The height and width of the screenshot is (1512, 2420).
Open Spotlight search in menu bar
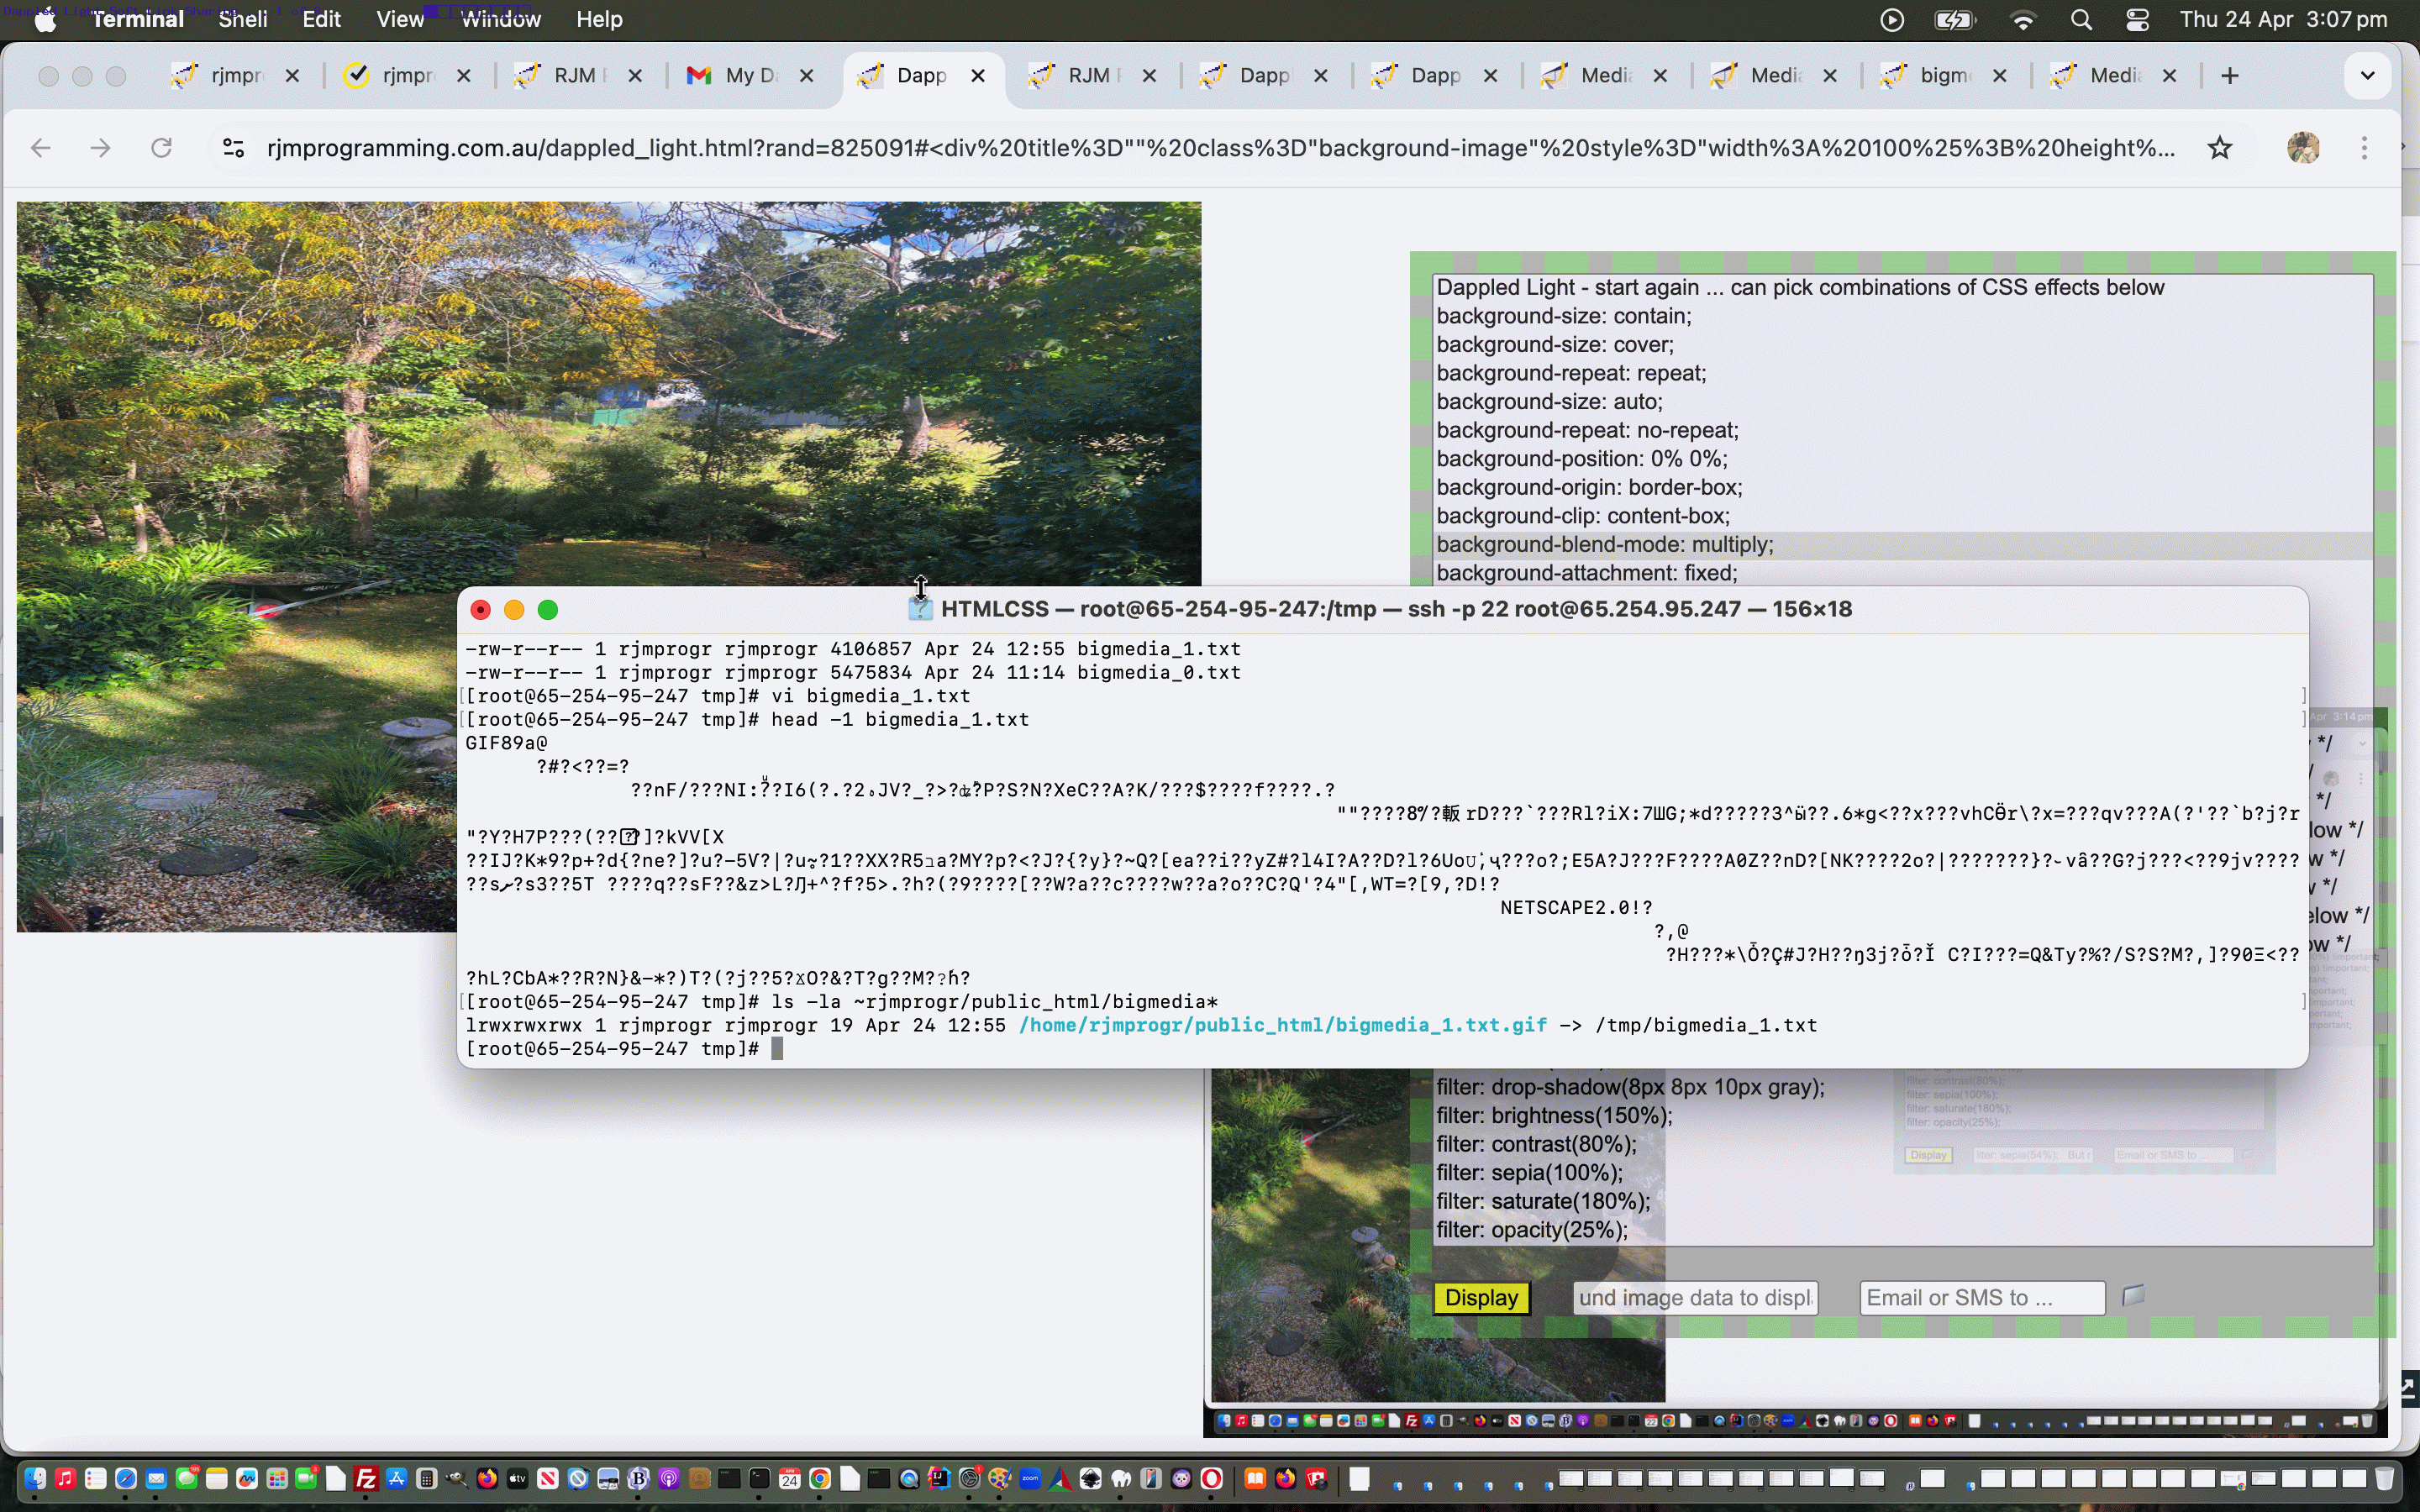[2081, 20]
